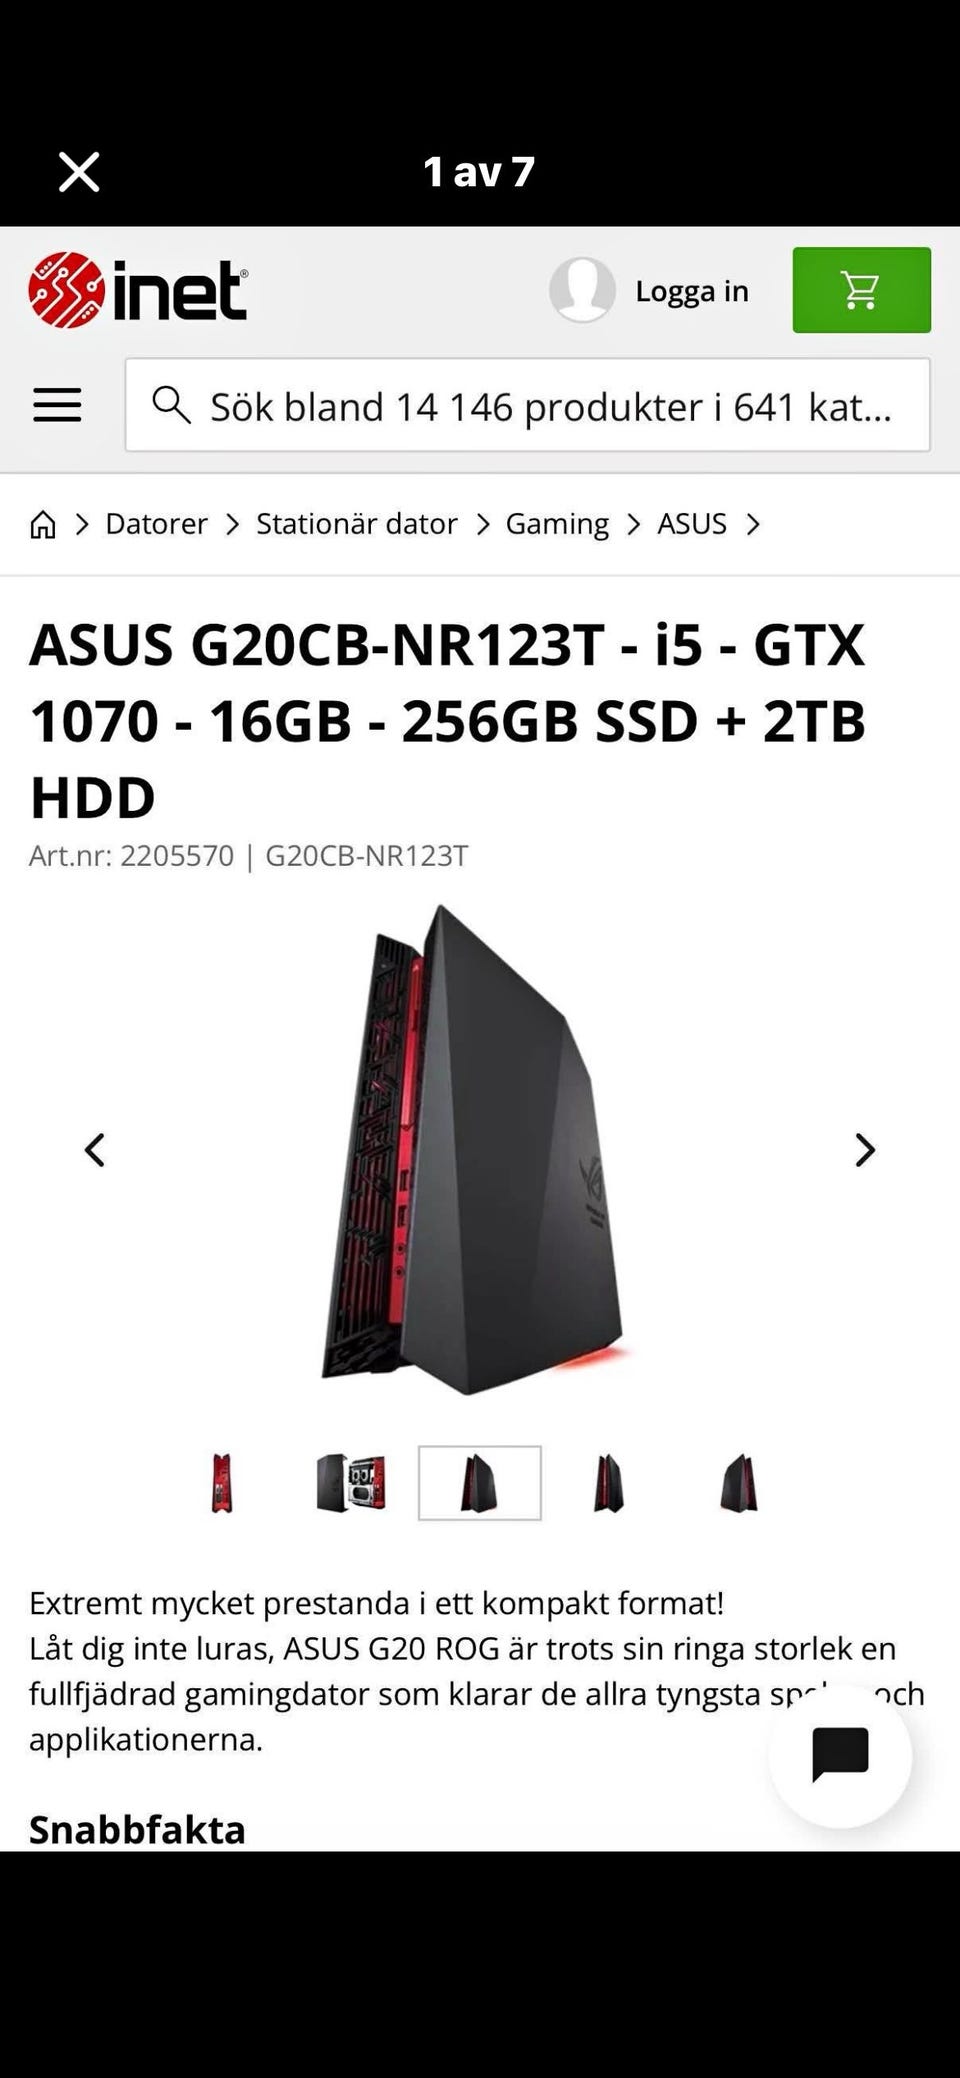Viewport: 960px width, 2078px height.
Task: Show the next product image
Action: 865,1150
